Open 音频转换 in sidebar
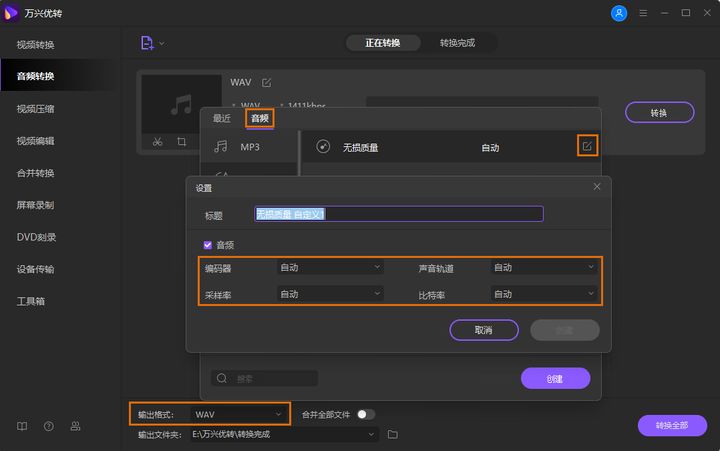Screen dimensions: 720x451 tap(36, 76)
